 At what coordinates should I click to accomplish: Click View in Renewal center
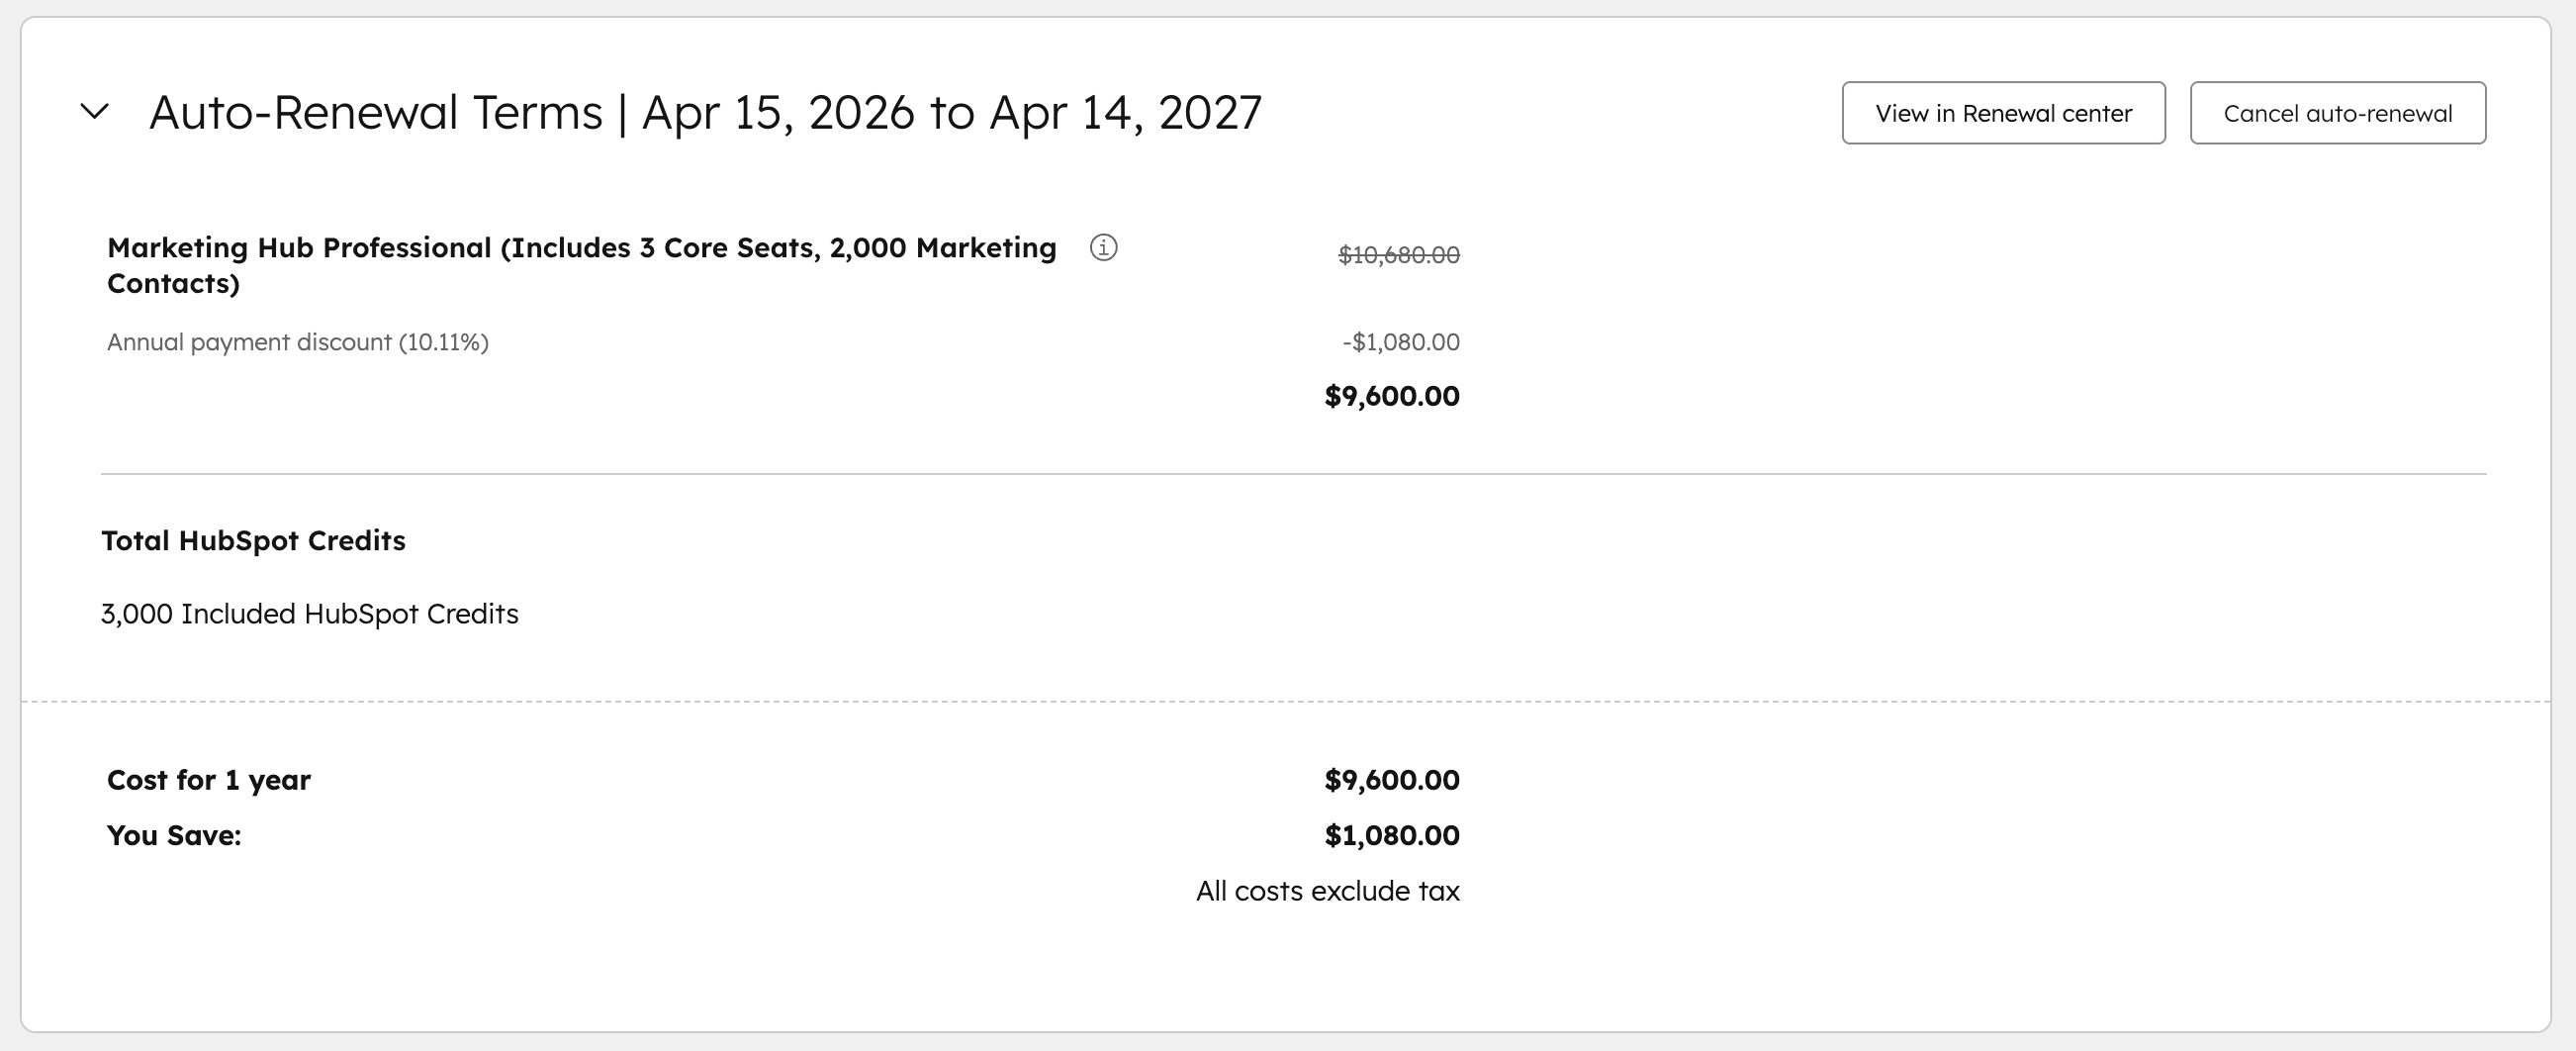(x=2003, y=112)
